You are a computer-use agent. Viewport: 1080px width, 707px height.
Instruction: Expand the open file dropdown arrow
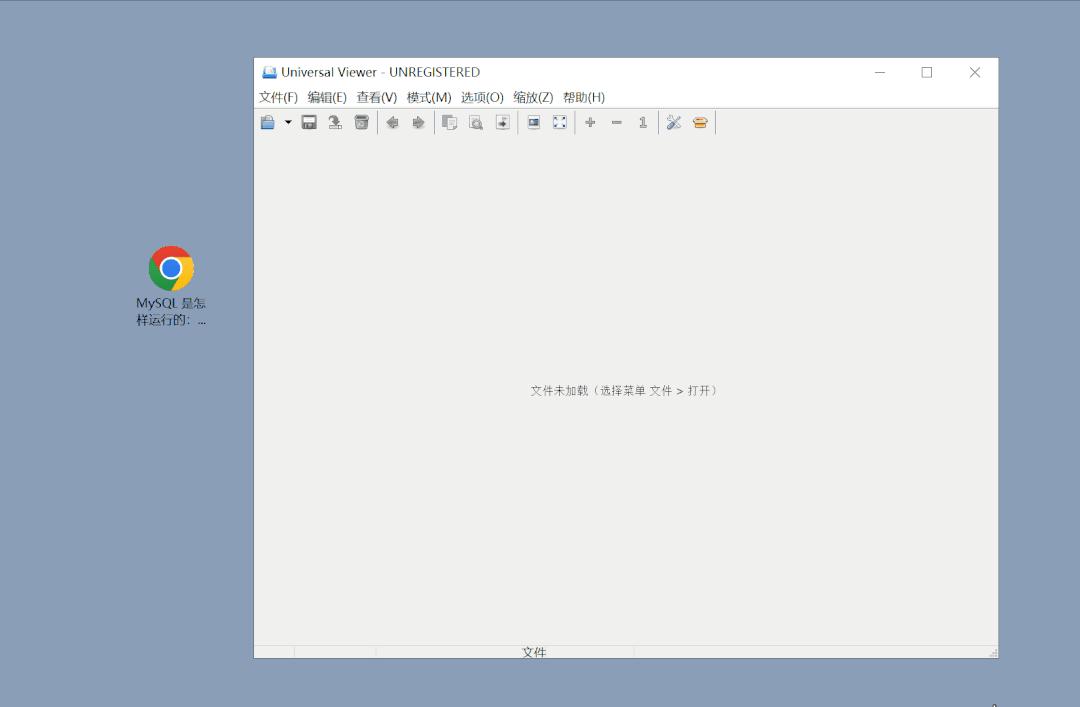click(x=288, y=122)
